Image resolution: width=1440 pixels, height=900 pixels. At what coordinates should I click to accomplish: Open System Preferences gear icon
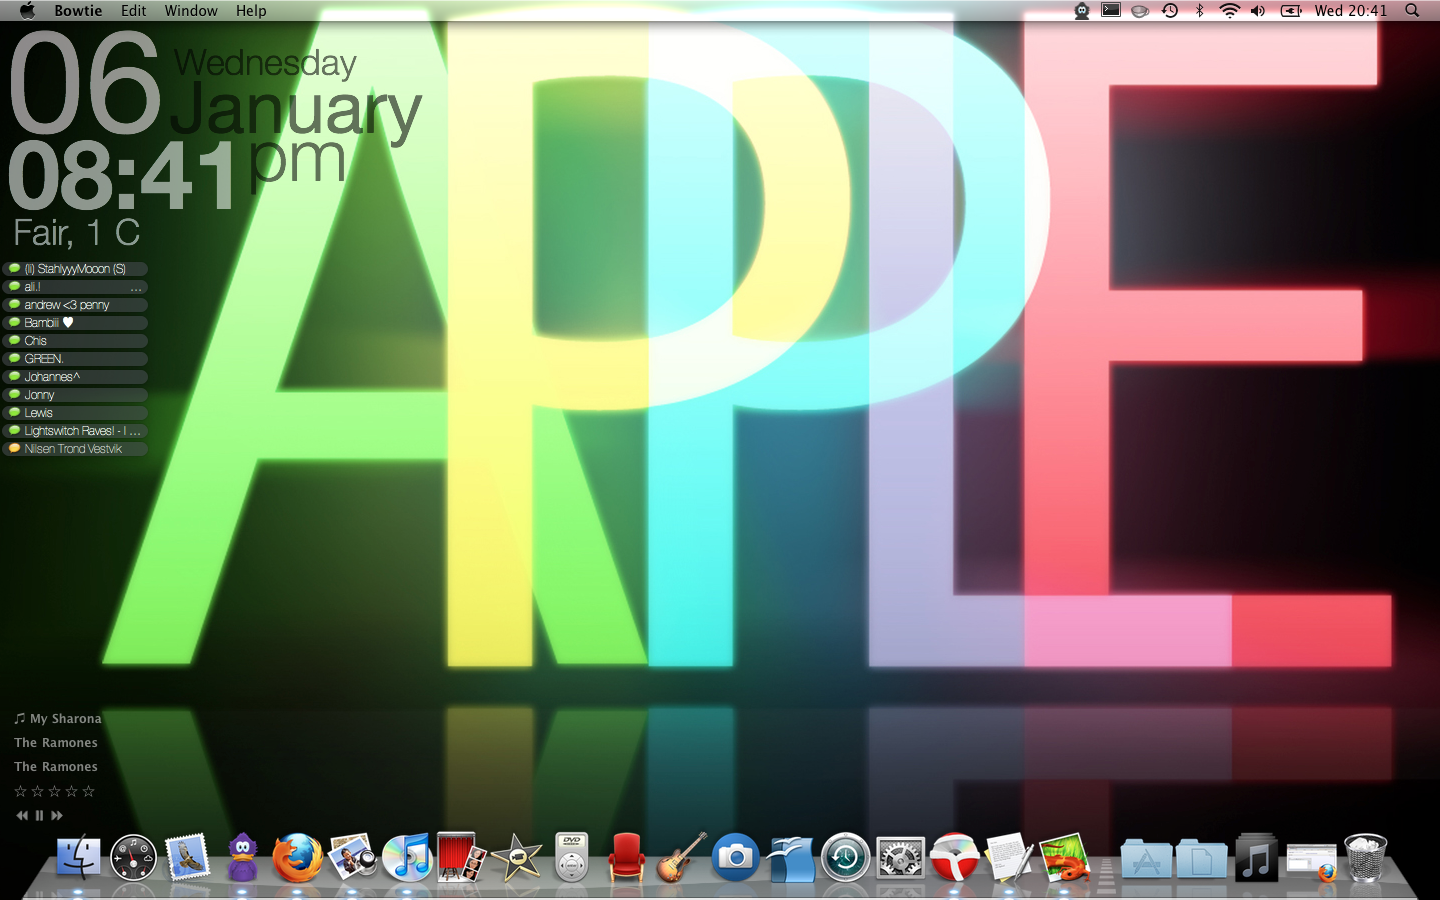(x=900, y=857)
